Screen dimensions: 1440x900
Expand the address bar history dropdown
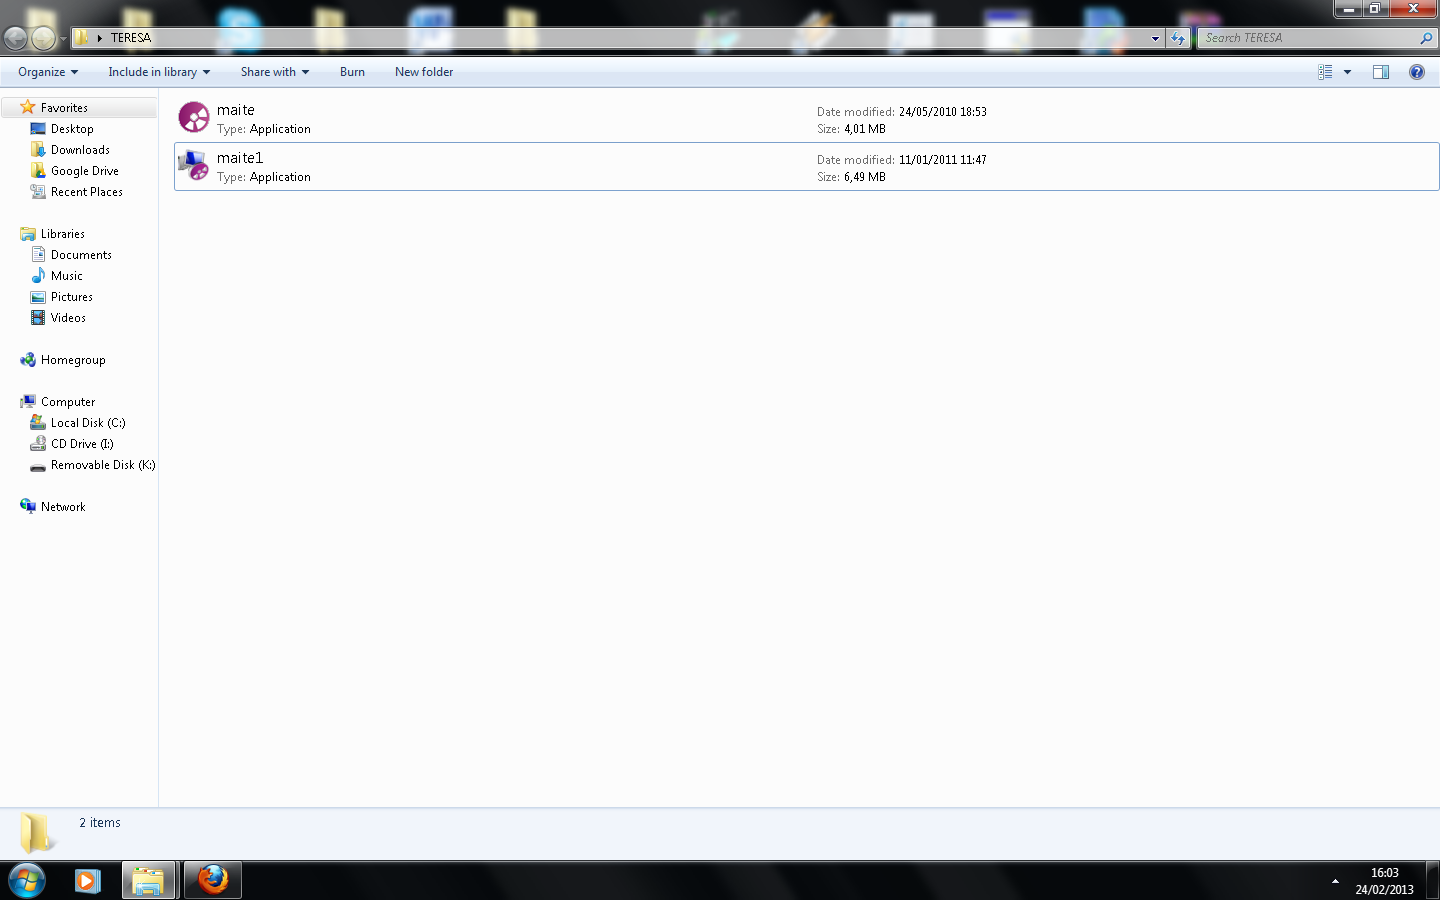[x=1155, y=39]
